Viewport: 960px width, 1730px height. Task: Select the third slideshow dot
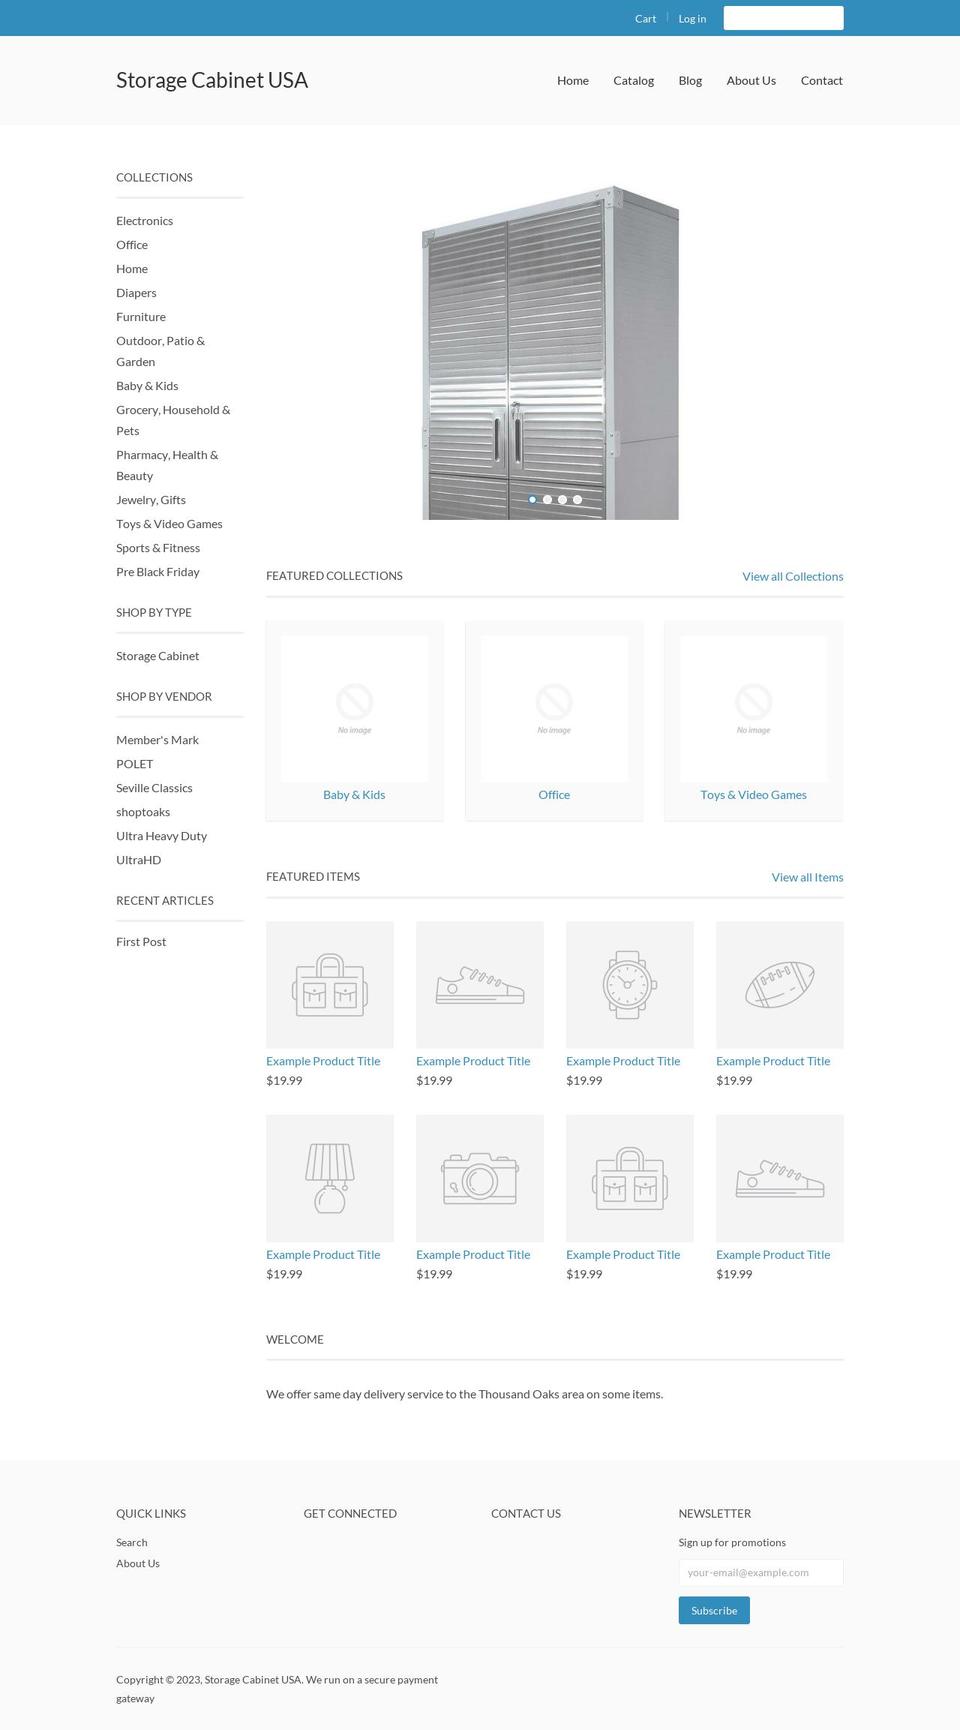click(x=563, y=499)
